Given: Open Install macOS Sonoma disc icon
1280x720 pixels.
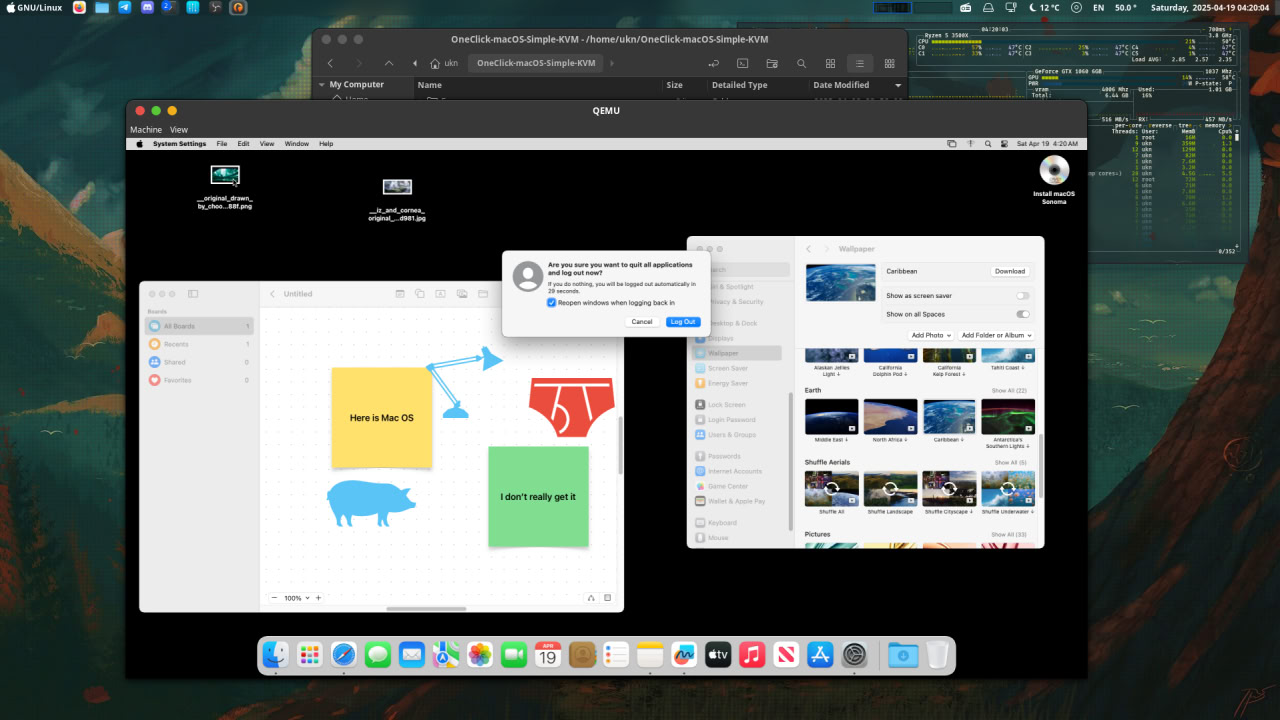Looking at the screenshot, I should pos(1054,171).
